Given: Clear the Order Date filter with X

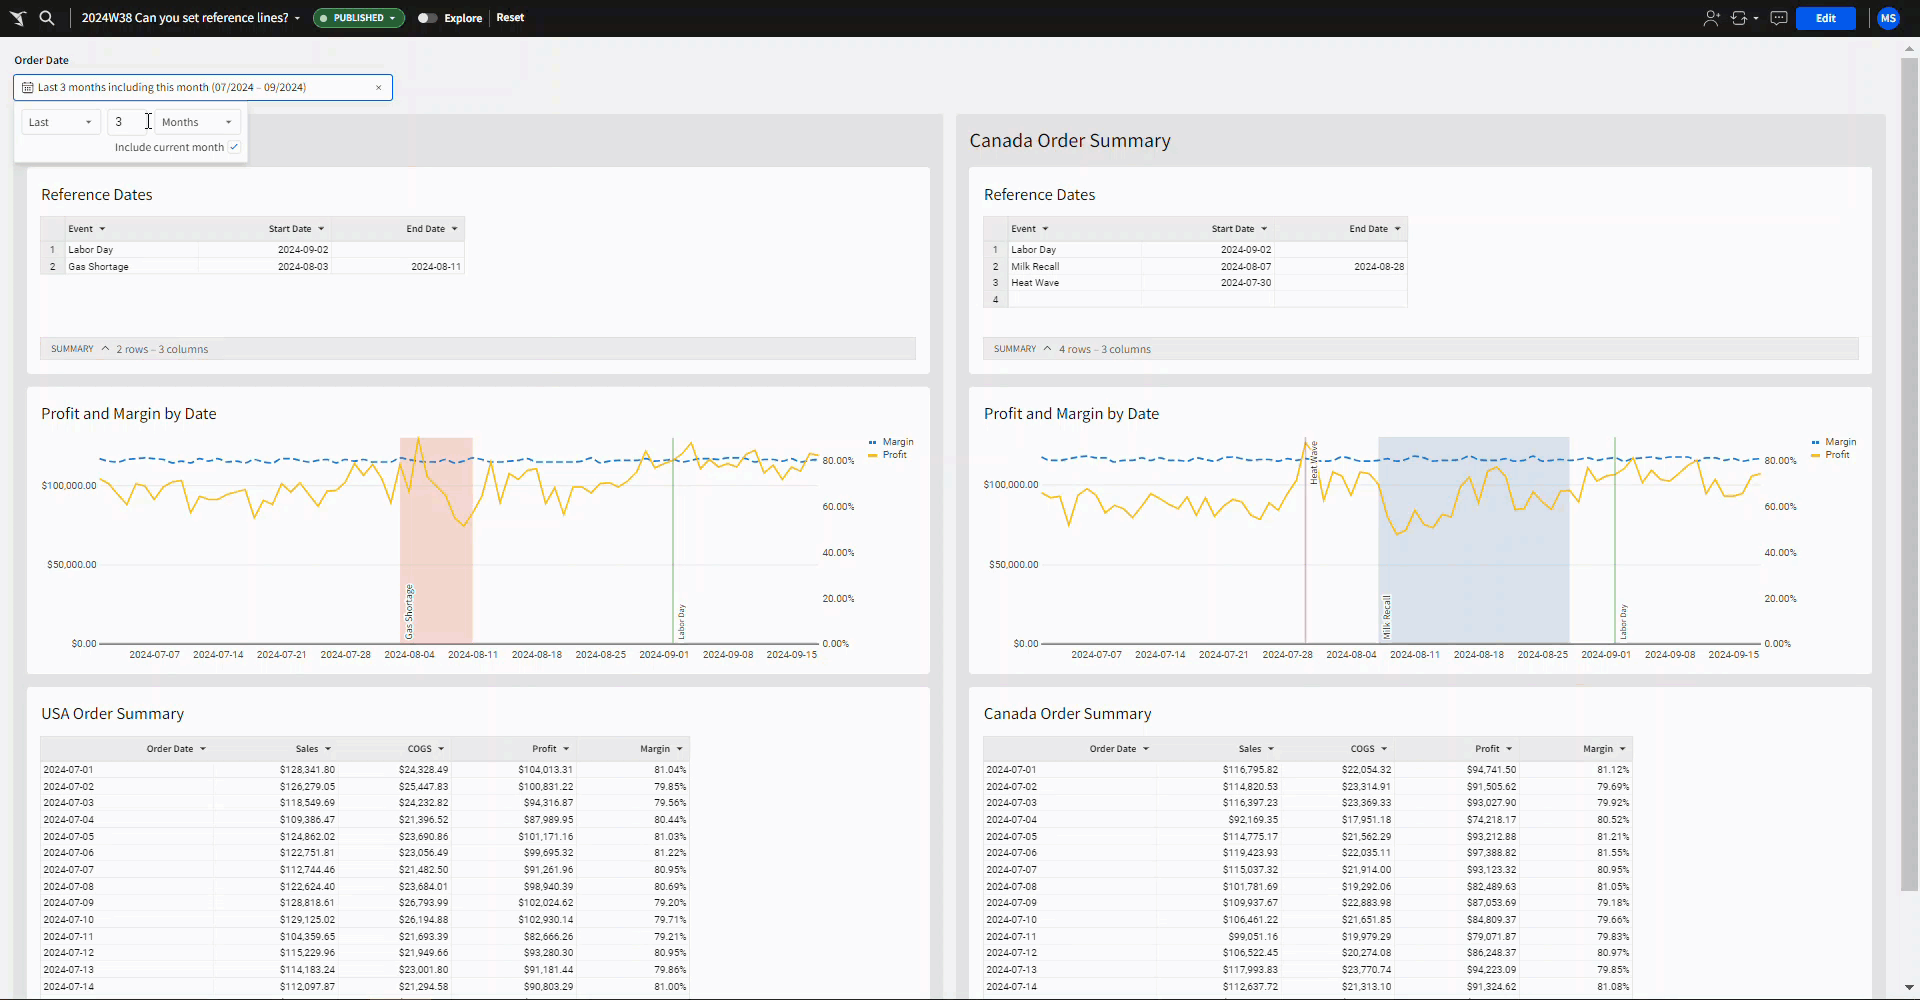Looking at the screenshot, I should click(x=379, y=88).
